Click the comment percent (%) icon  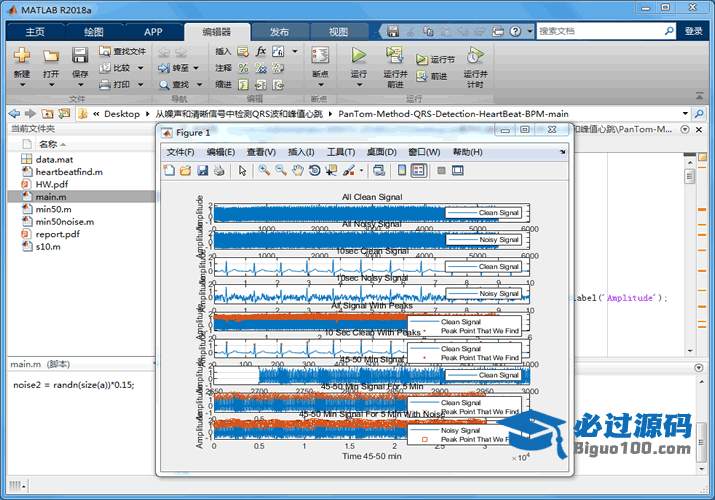(x=244, y=68)
